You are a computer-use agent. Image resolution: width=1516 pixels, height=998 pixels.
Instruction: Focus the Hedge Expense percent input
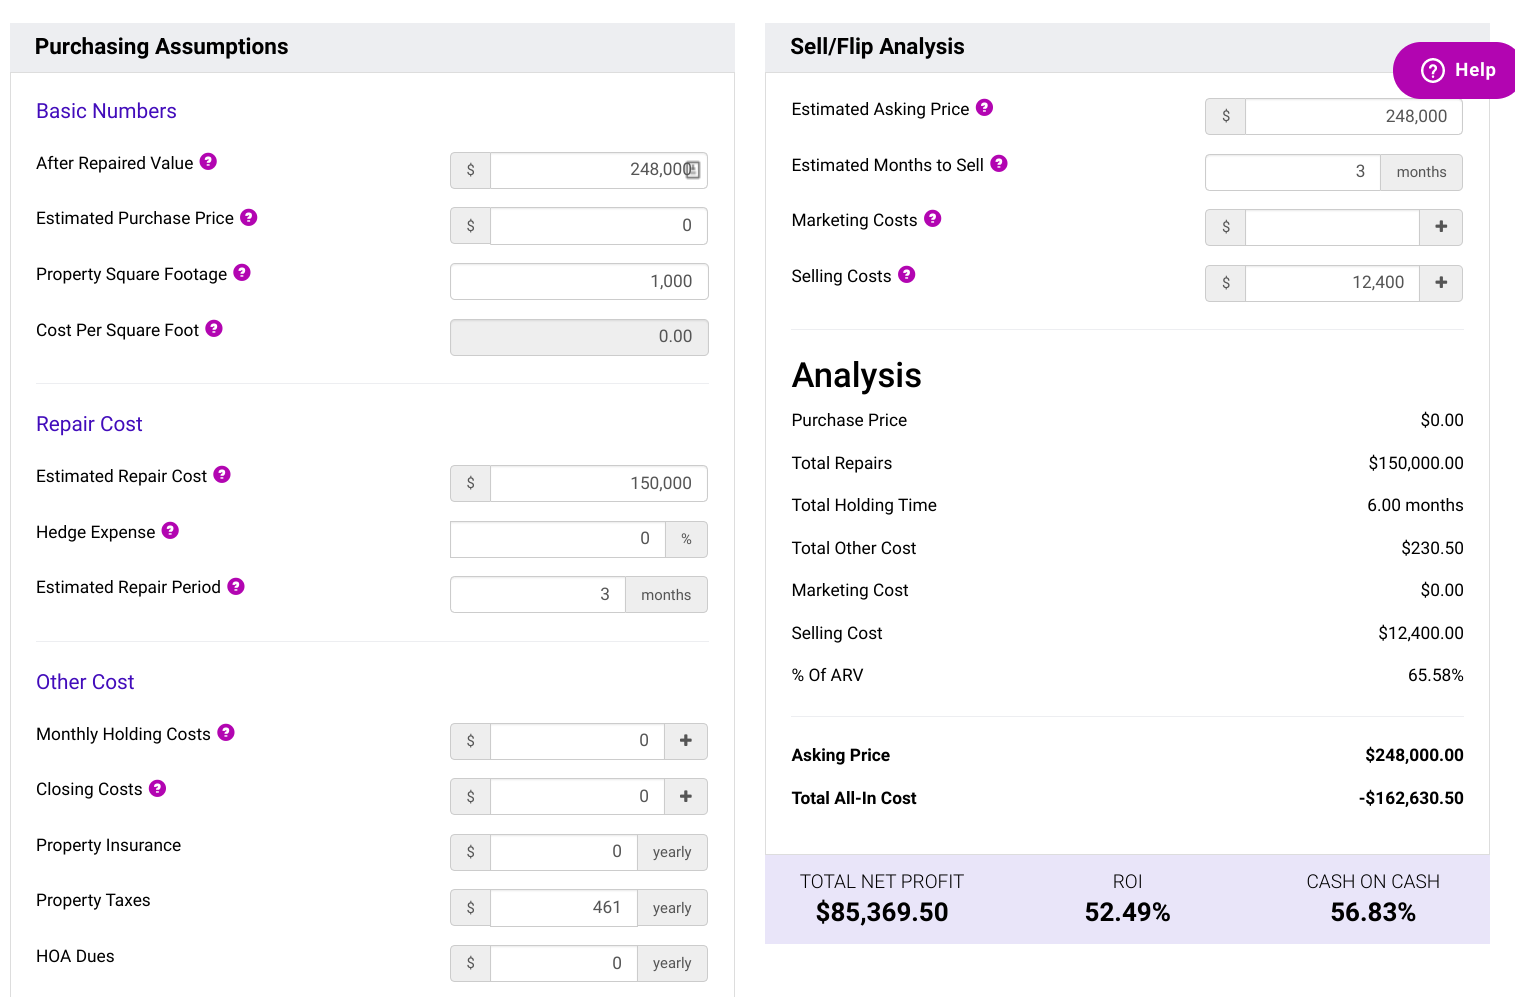point(558,539)
